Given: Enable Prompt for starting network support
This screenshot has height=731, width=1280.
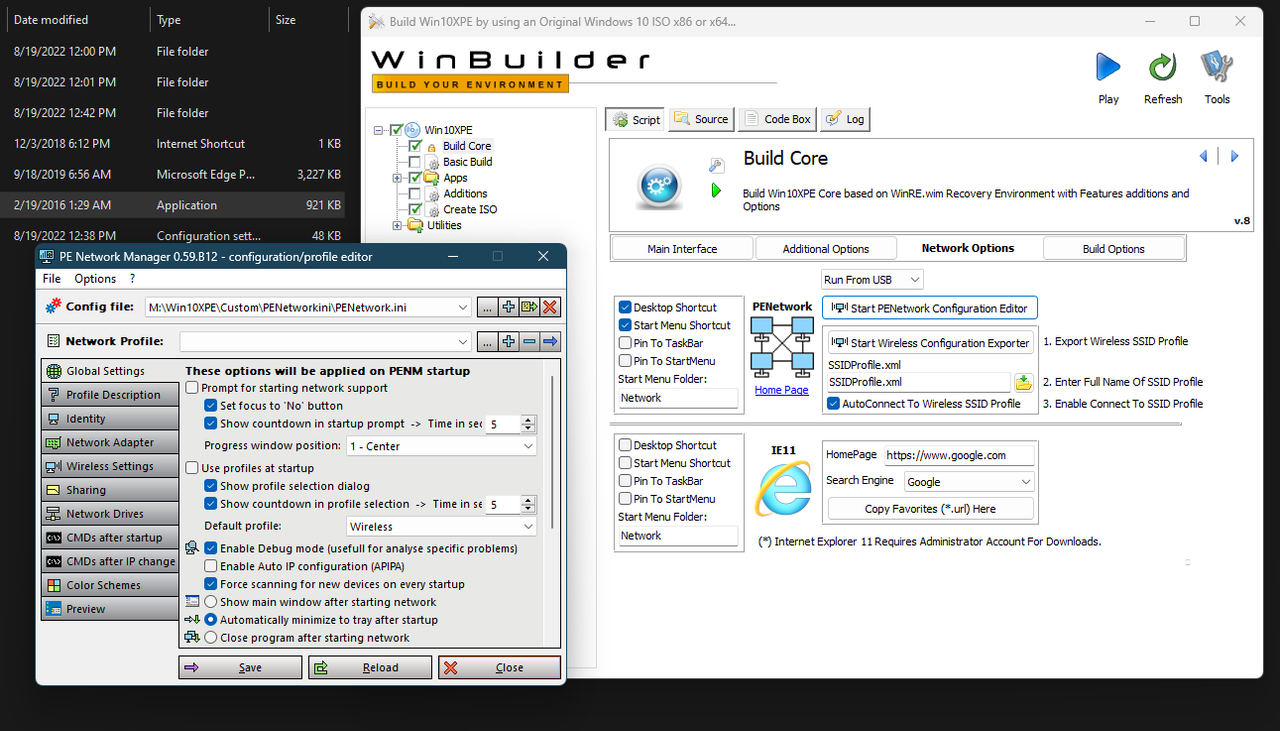Looking at the screenshot, I should pos(192,388).
